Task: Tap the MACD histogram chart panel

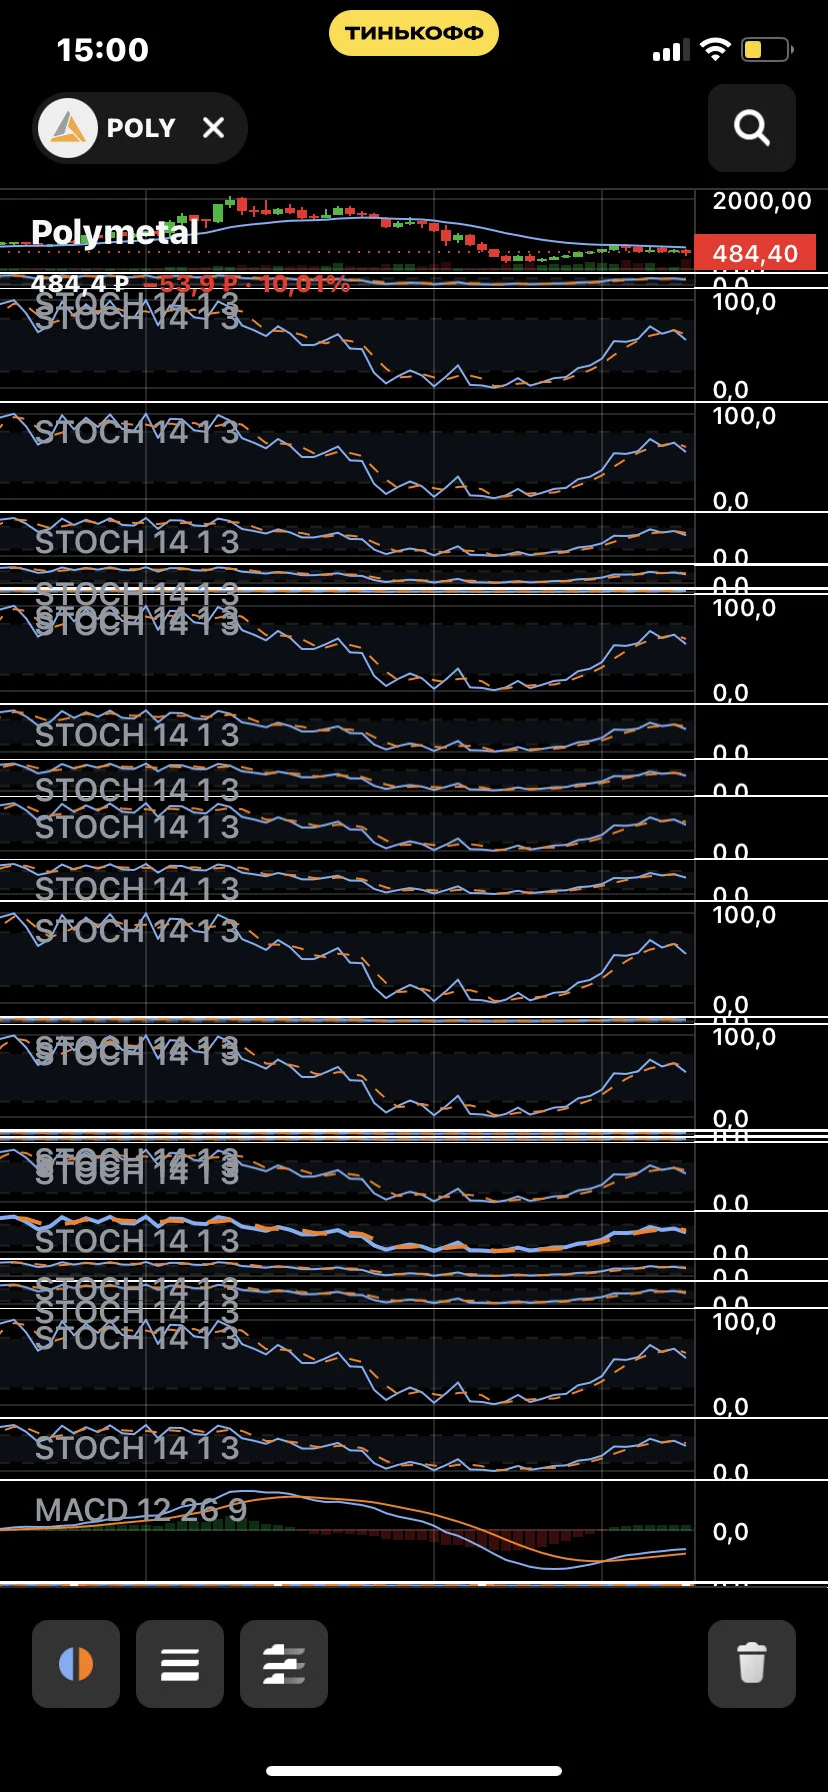Action: click(x=347, y=1531)
